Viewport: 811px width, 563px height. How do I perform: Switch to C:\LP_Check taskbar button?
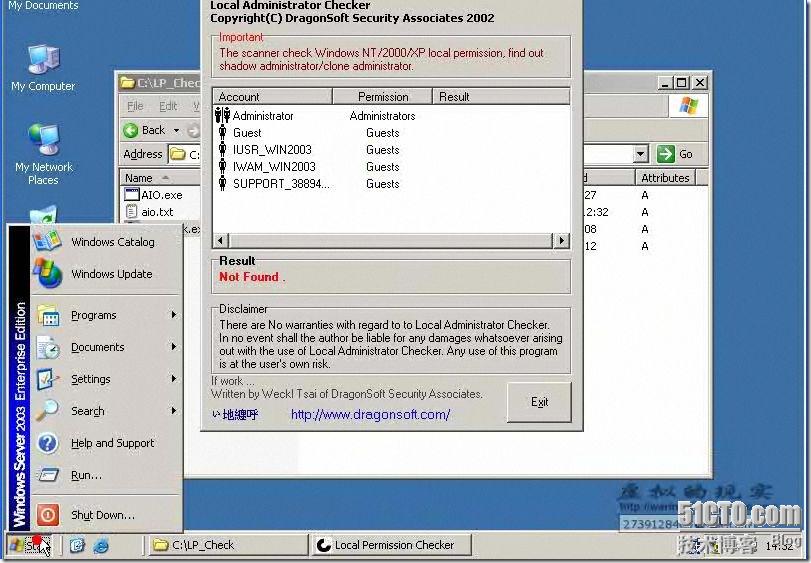(229, 545)
